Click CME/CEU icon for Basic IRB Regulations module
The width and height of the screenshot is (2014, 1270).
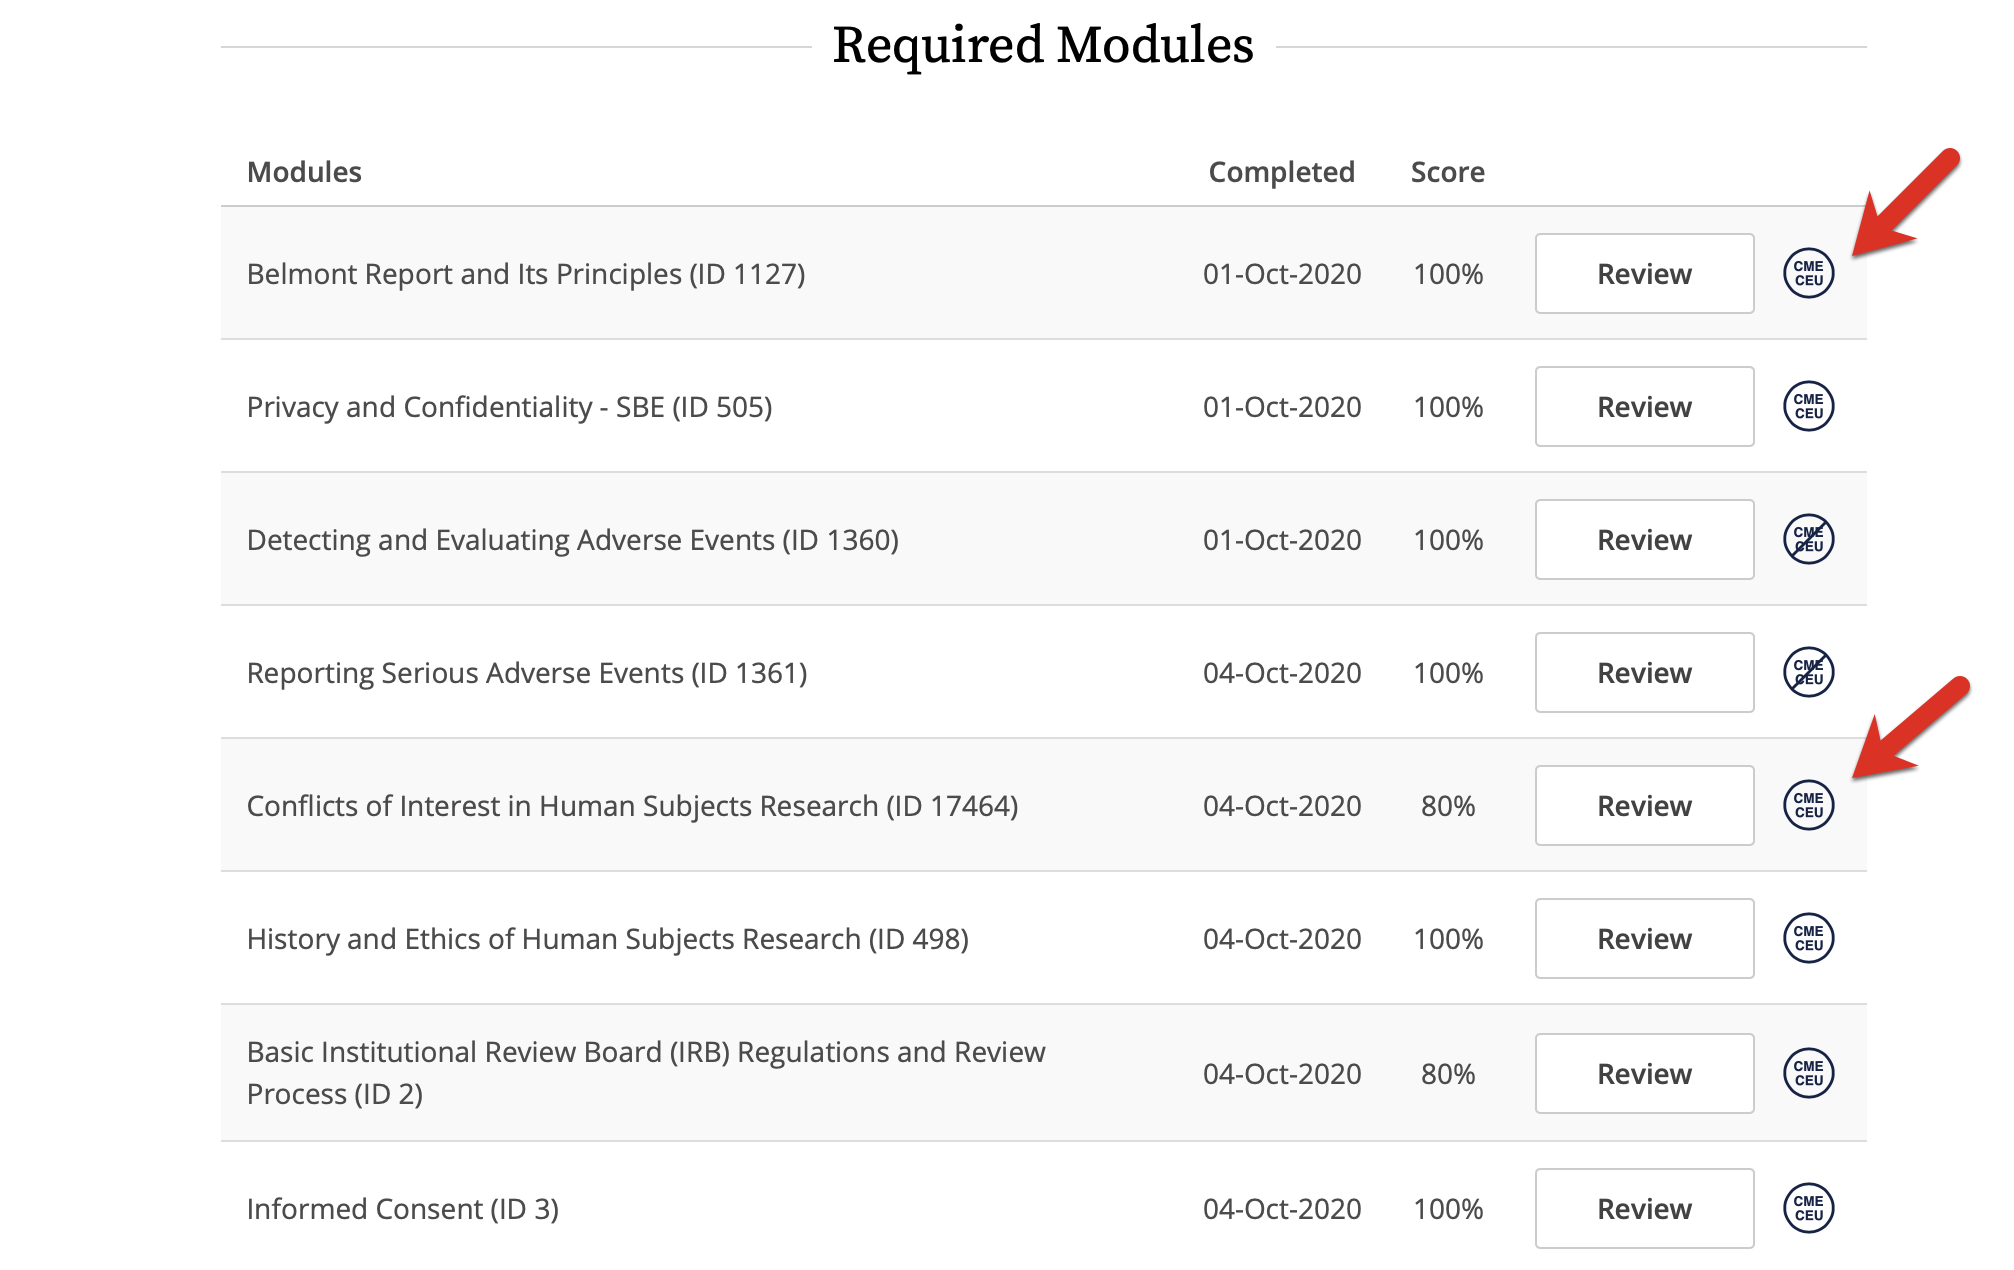click(x=1809, y=1074)
